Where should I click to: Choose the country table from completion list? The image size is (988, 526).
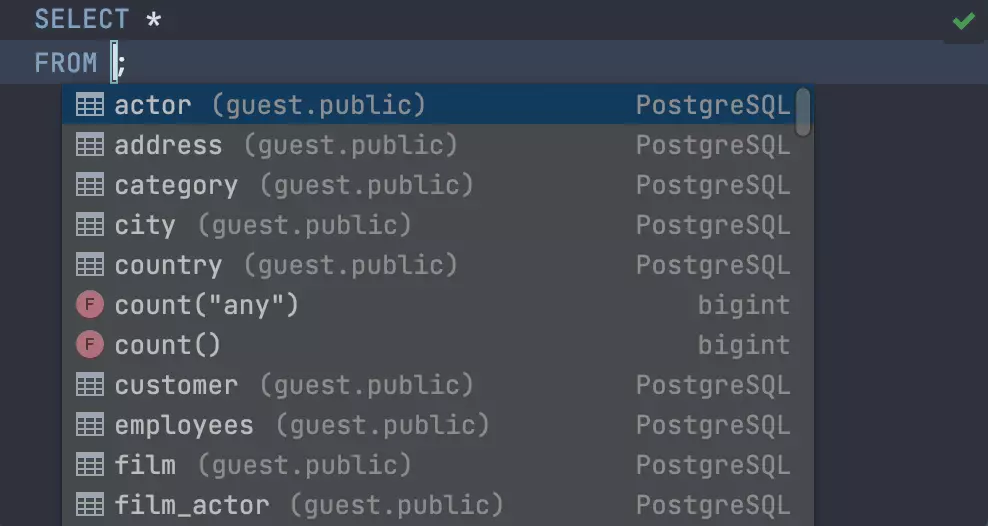coord(168,265)
